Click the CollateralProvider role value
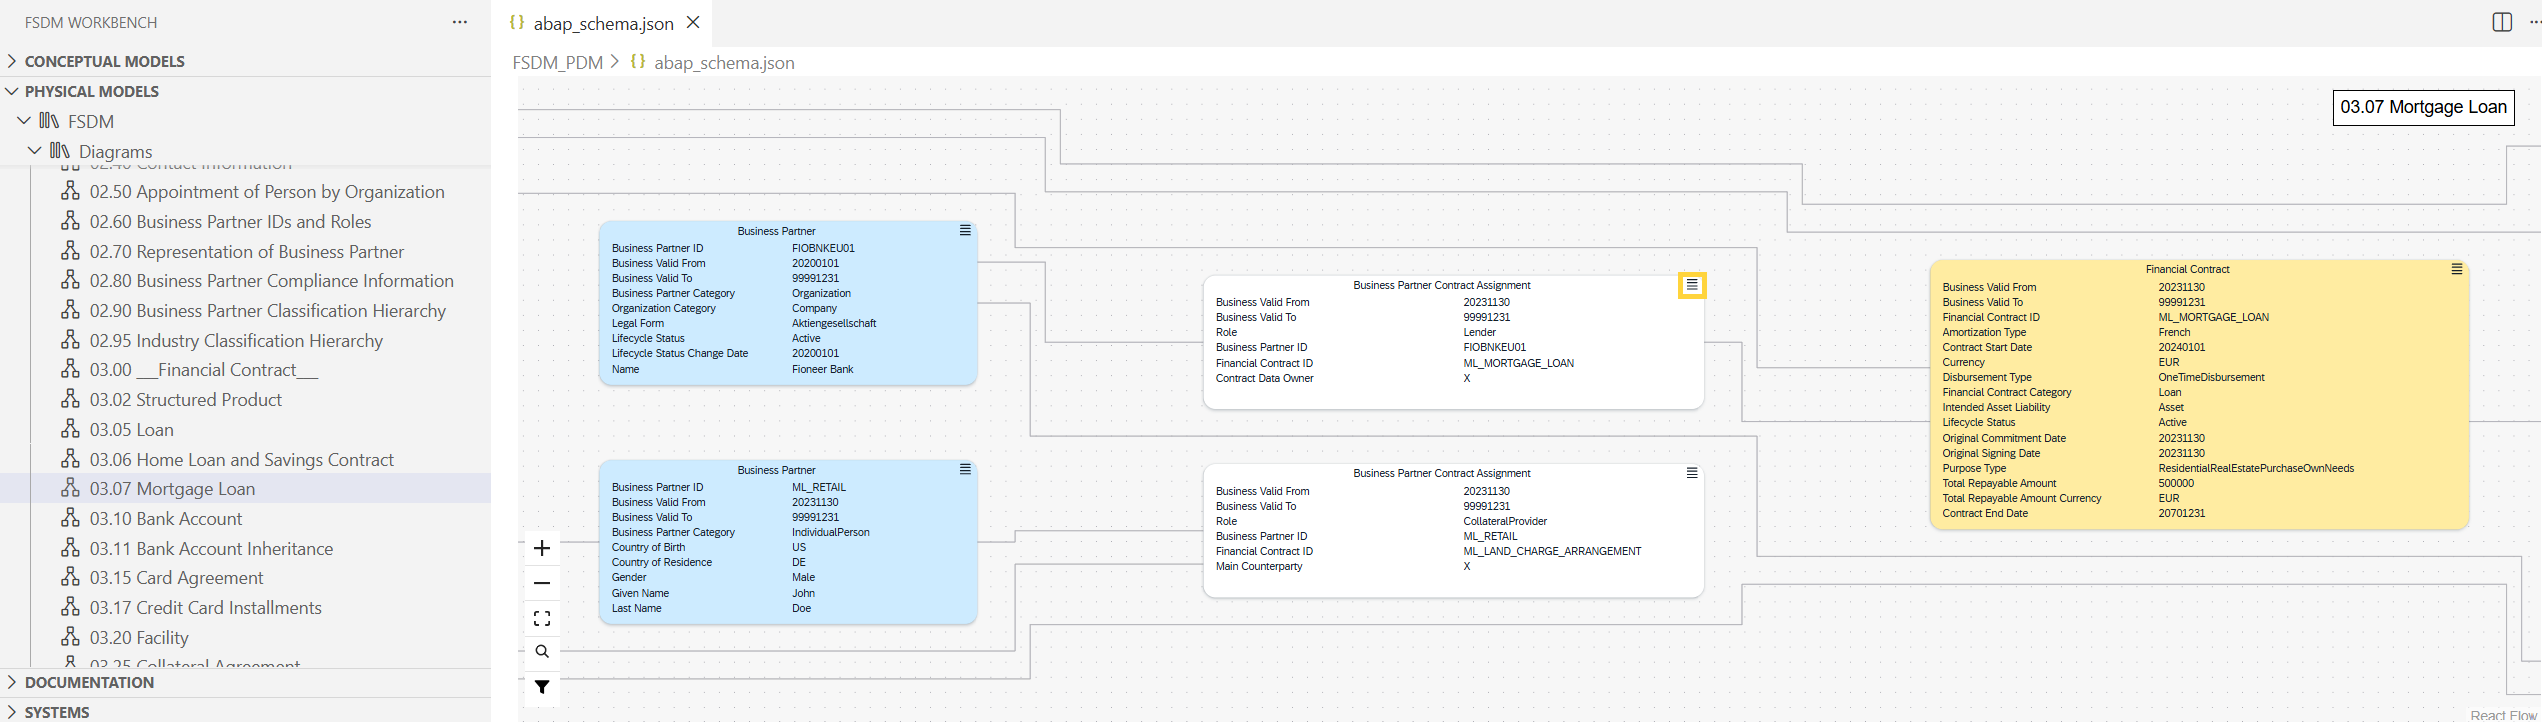This screenshot has height=722, width=2542. coord(1505,521)
